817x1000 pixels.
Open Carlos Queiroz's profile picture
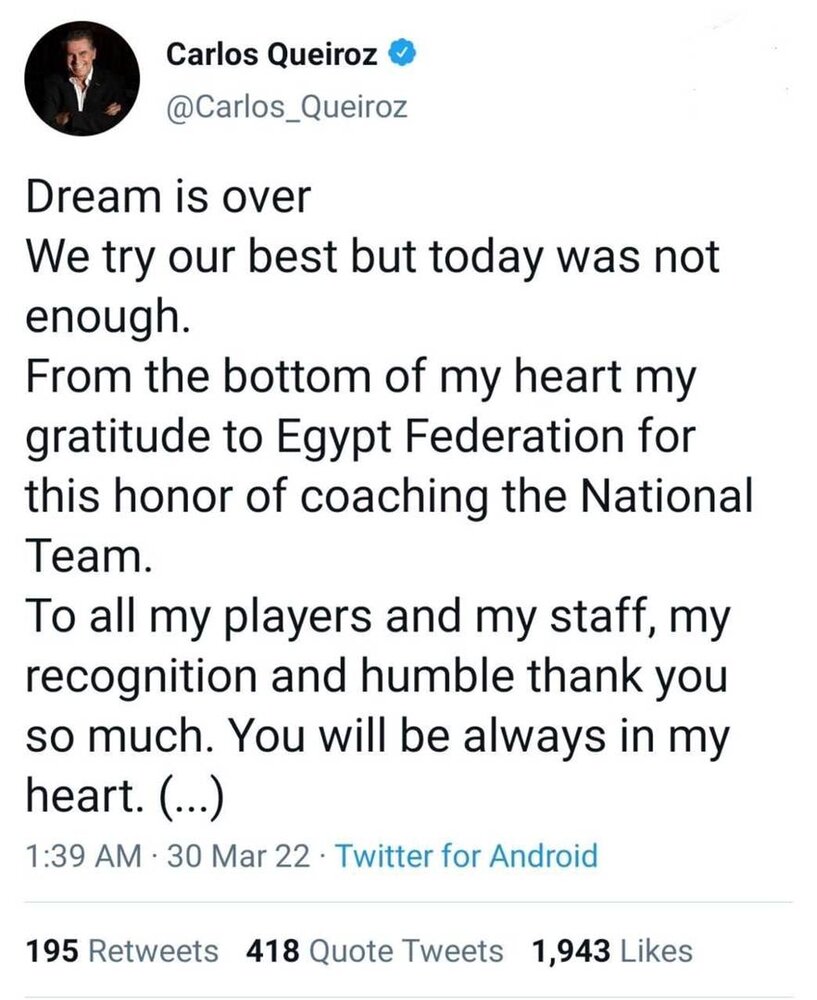tap(81, 79)
